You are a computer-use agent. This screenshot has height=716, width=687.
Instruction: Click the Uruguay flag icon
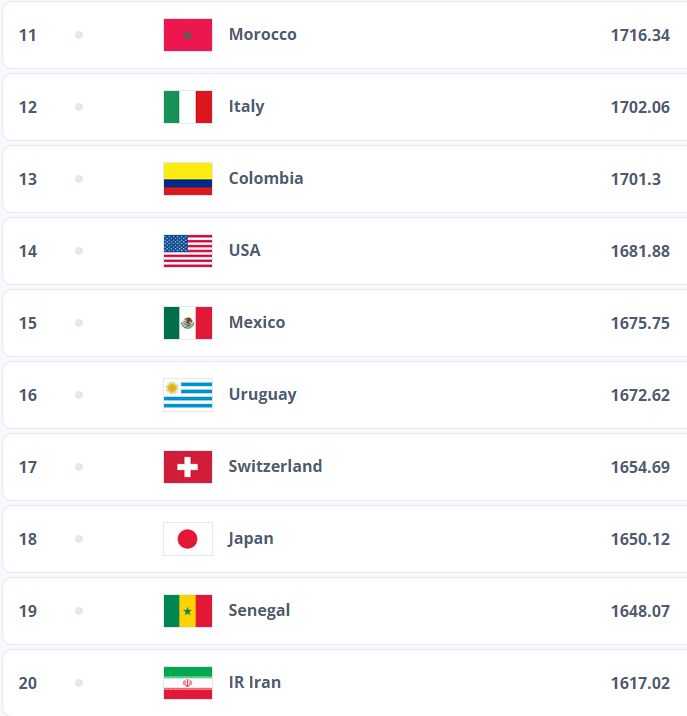pyautogui.click(x=188, y=395)
